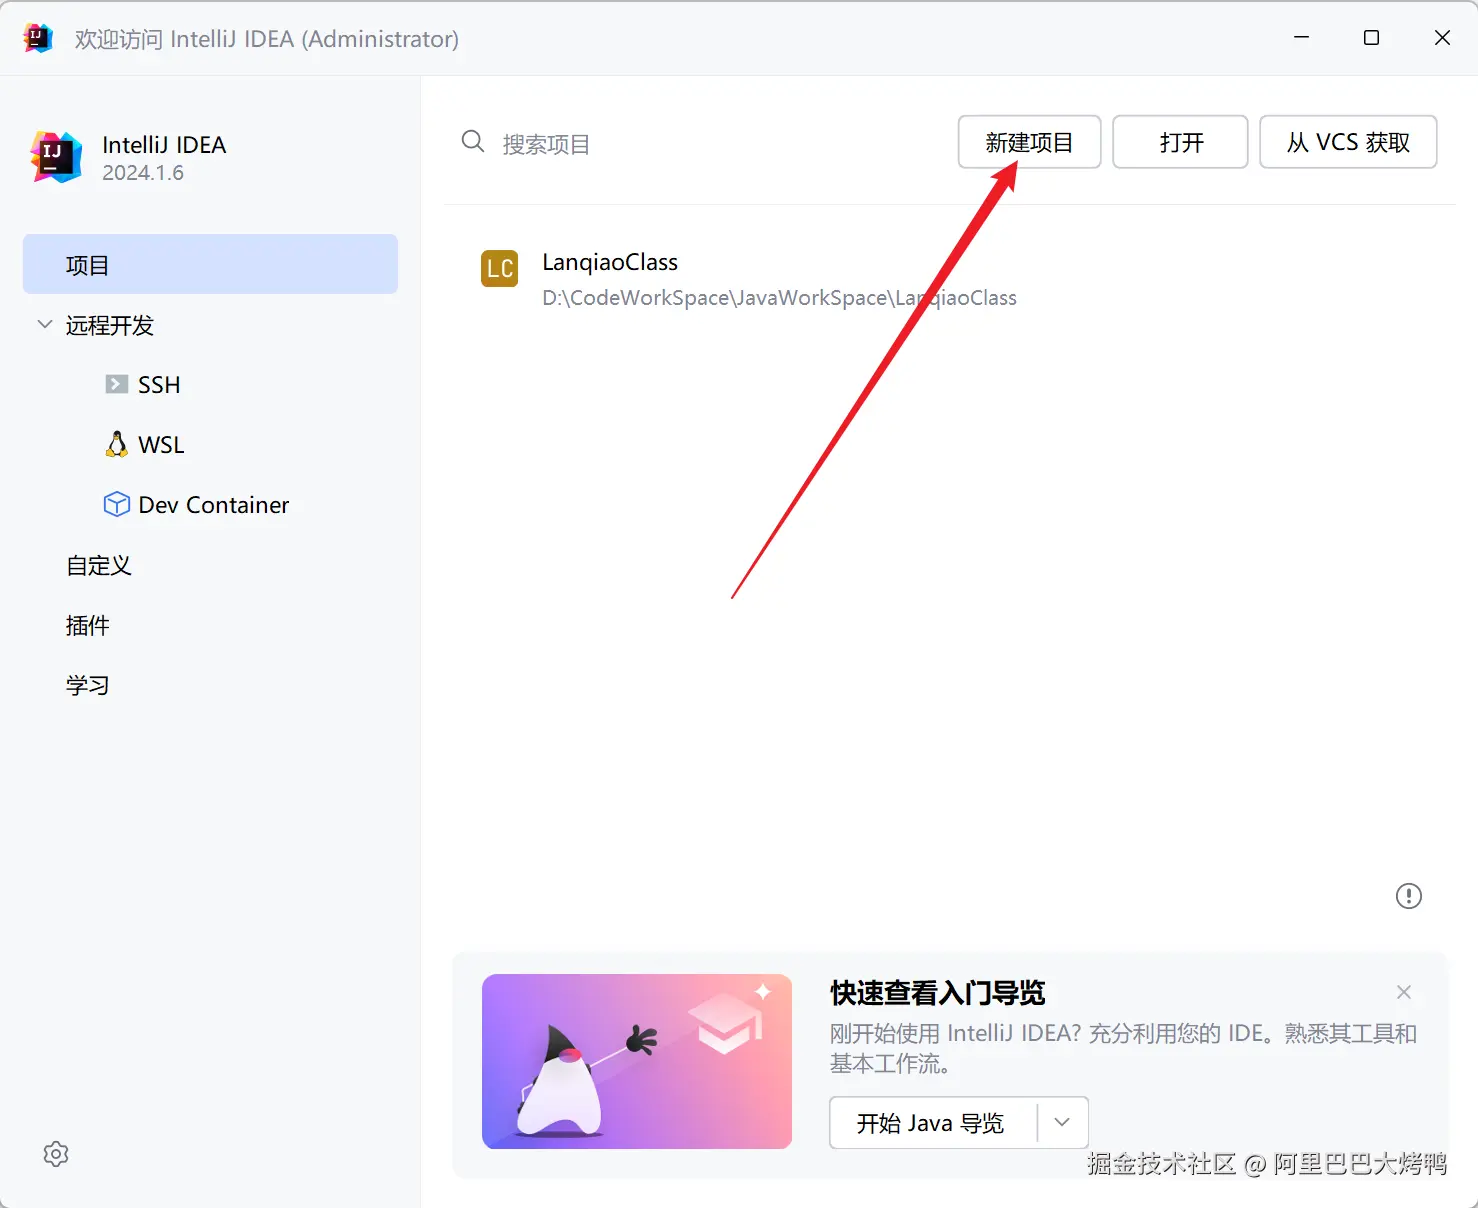Screen dimensions: 1478x1208
Task: Focus the 搜索项目 search field
Action: tap(700, 144)
